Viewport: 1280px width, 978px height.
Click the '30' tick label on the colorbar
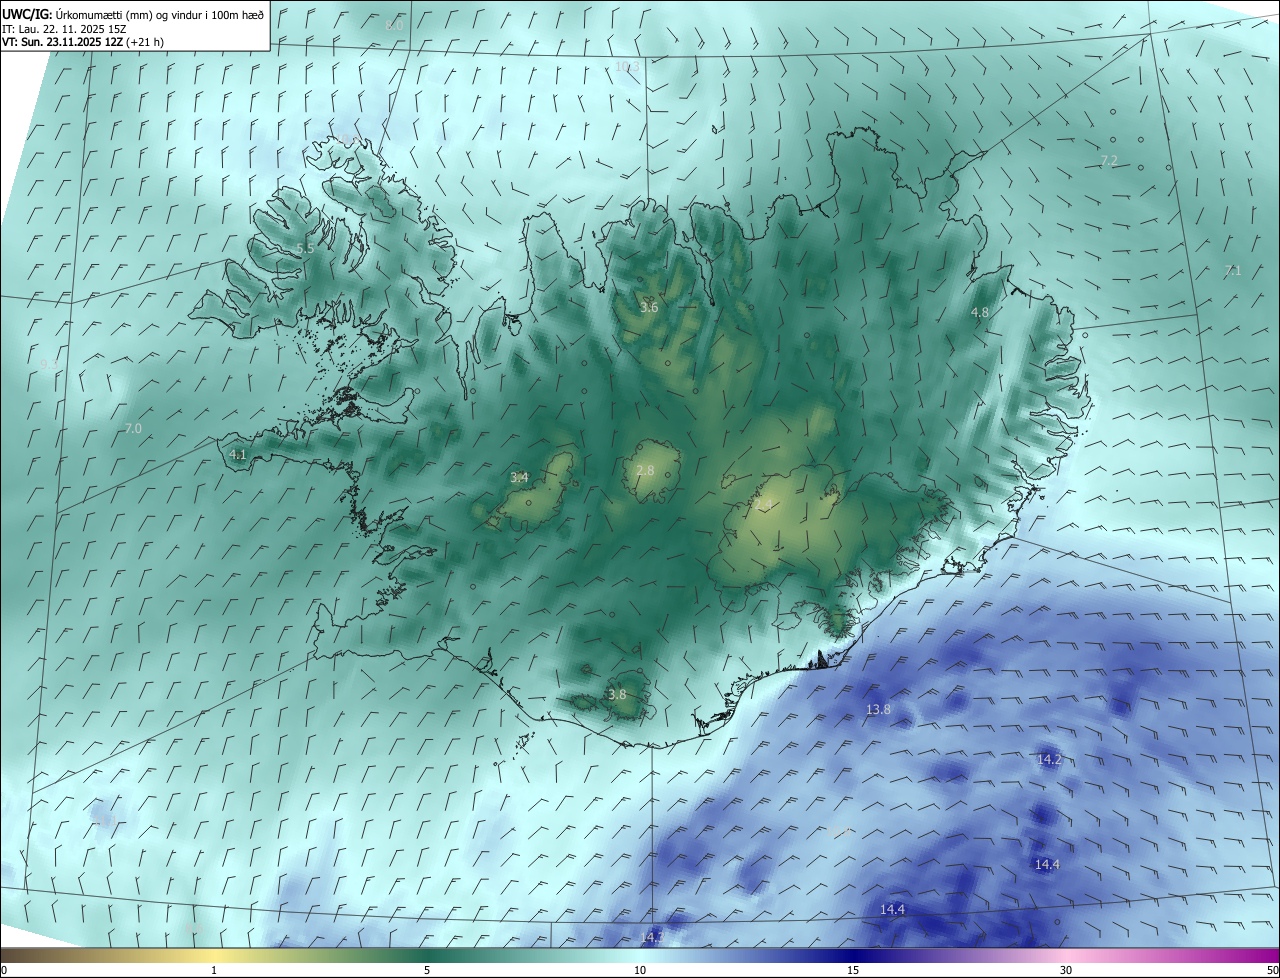coord(1066,970)
